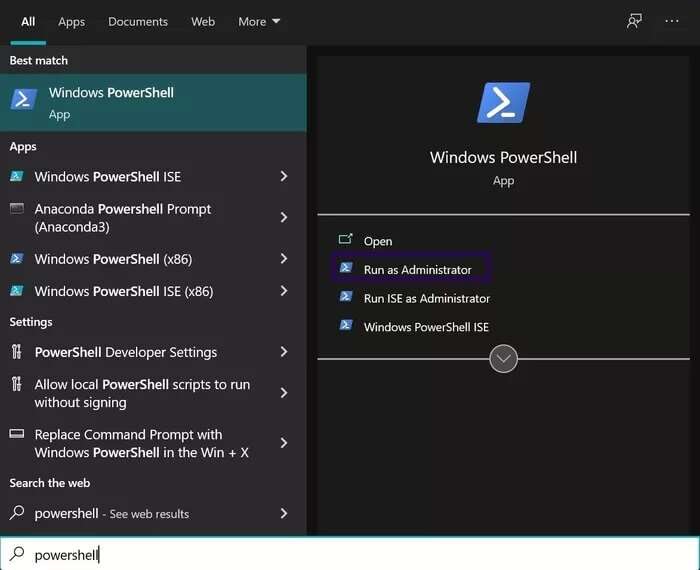Open Replace Command Prompt with PowerShell setting
The height and width of the screenshot is (570, 700).
153,443
